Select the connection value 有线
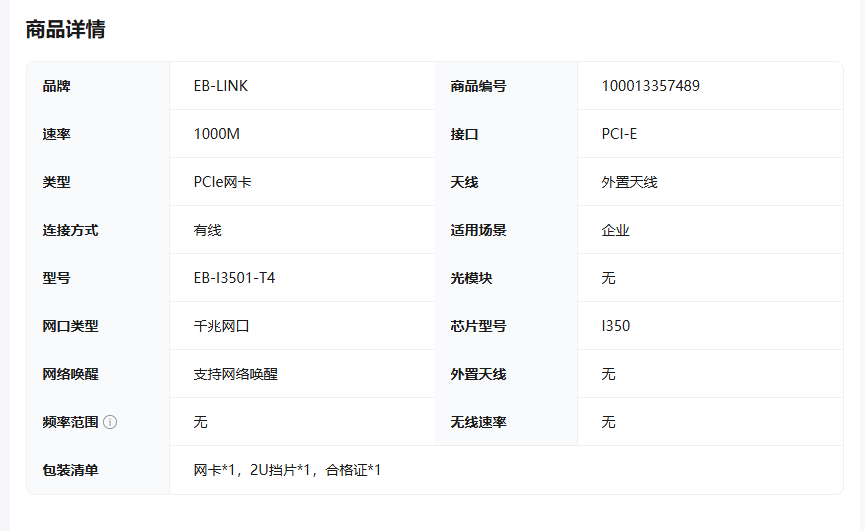Screen dimensions: 865x531 pos(207,230)
